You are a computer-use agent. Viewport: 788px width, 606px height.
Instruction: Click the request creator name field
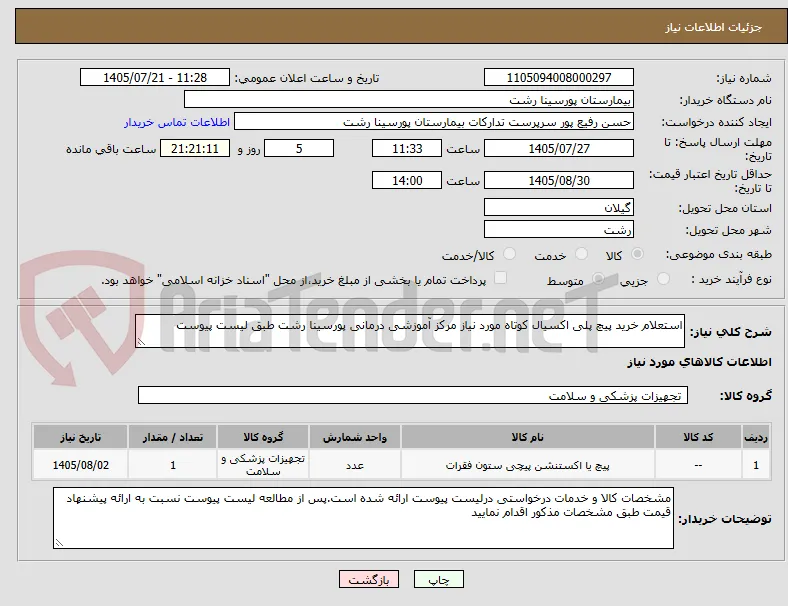(x=434, y=122)
